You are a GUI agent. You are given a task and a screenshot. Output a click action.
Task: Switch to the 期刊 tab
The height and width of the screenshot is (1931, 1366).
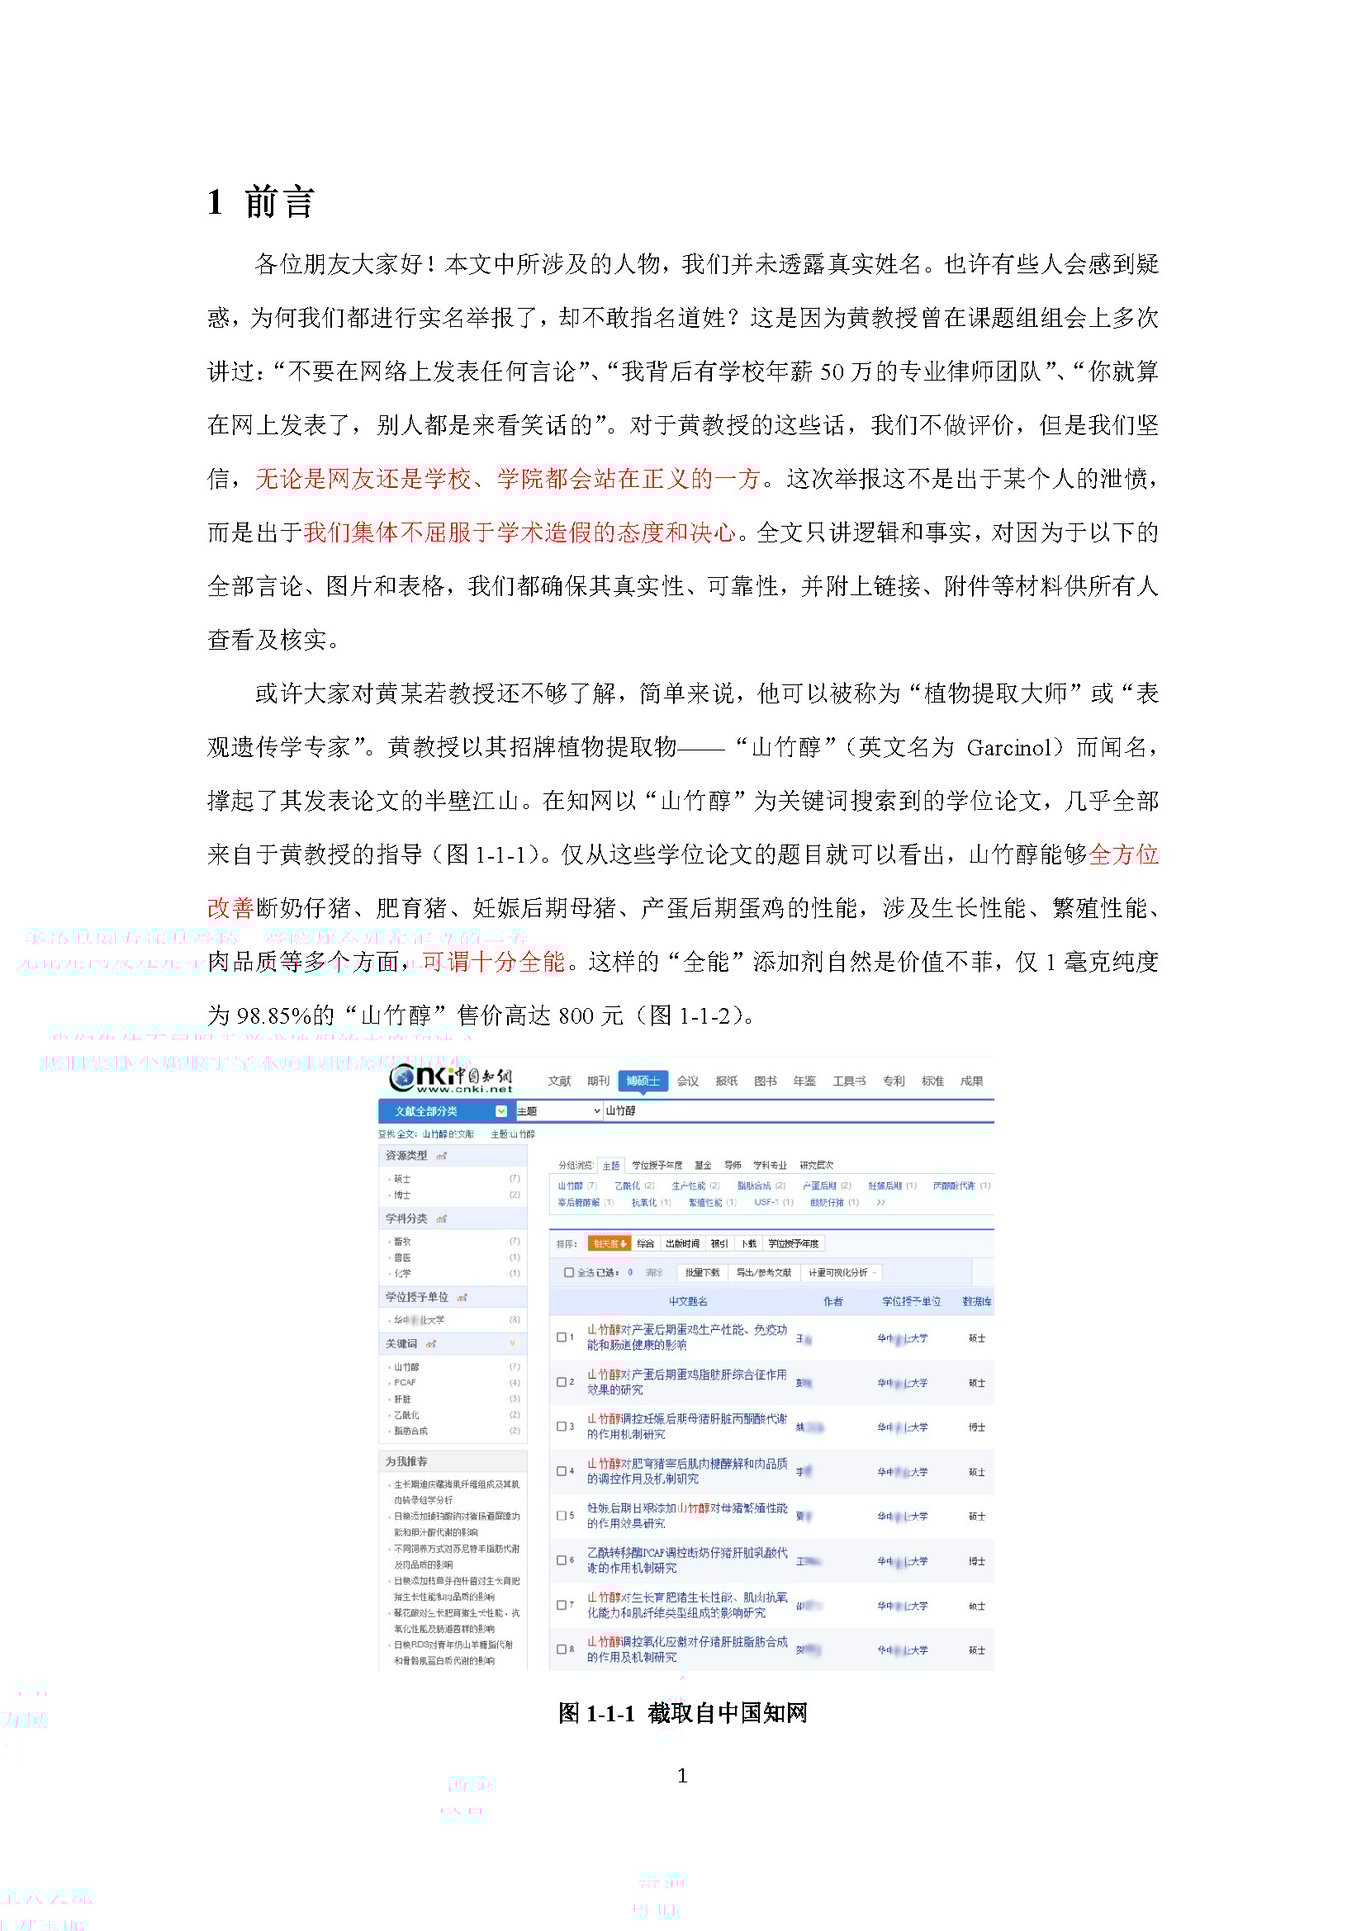[598, 1081]
